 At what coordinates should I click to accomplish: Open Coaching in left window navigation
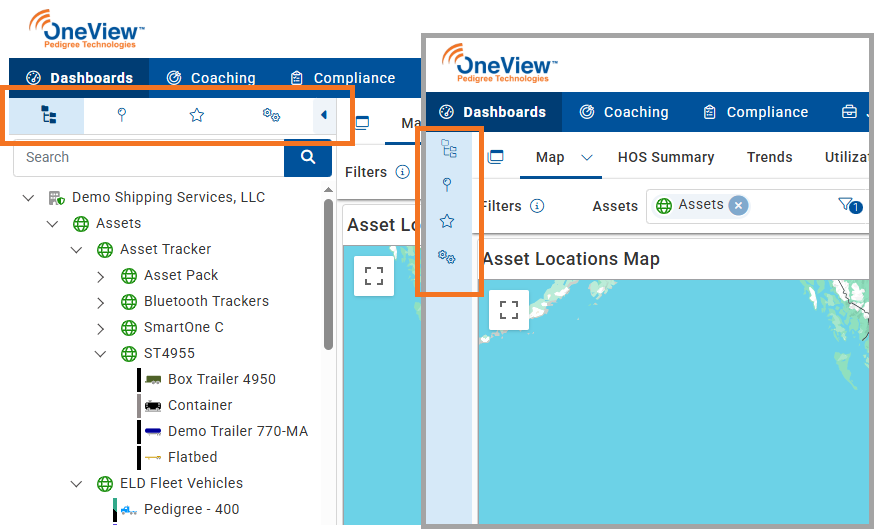[212, 78]
